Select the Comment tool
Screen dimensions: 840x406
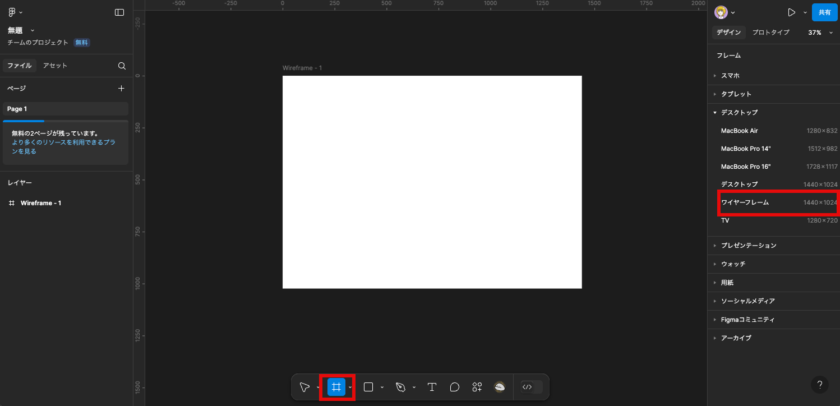point(454,387)
